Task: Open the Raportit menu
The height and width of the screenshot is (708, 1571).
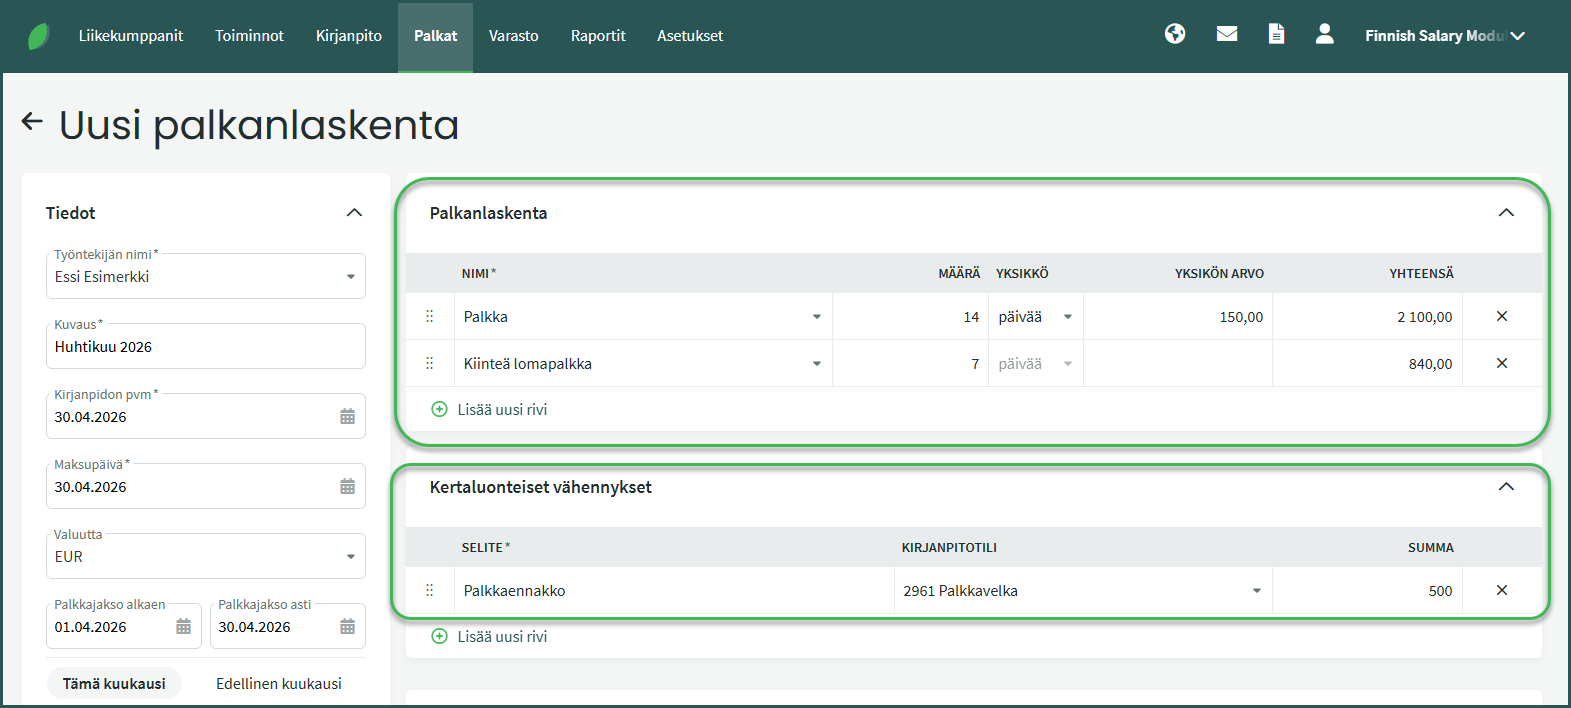Action: coord(598,36)
